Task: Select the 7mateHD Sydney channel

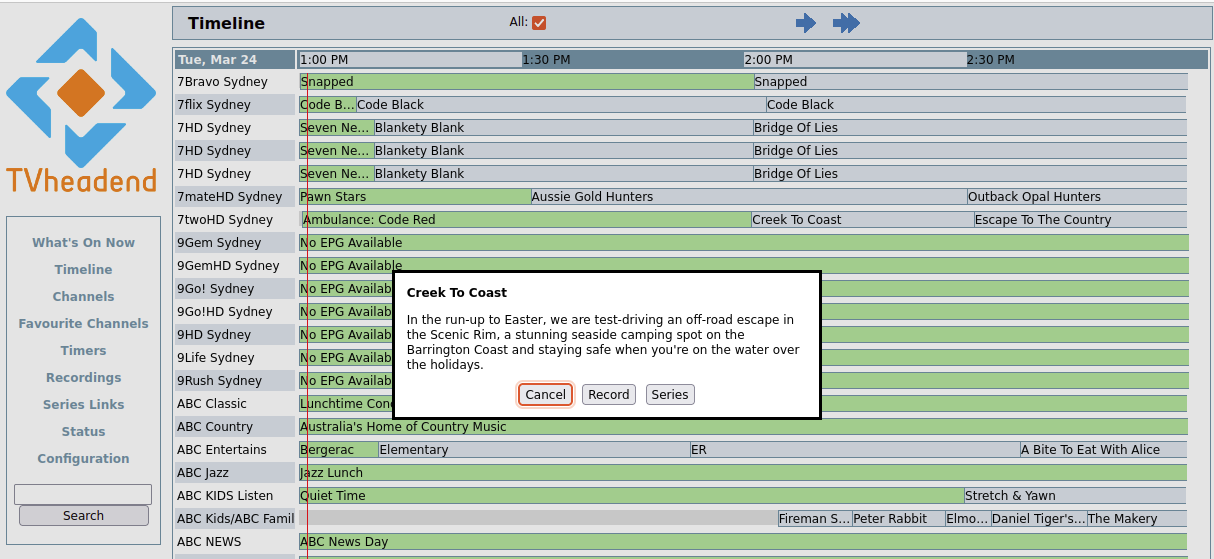Action: click(x=235, y=197)
